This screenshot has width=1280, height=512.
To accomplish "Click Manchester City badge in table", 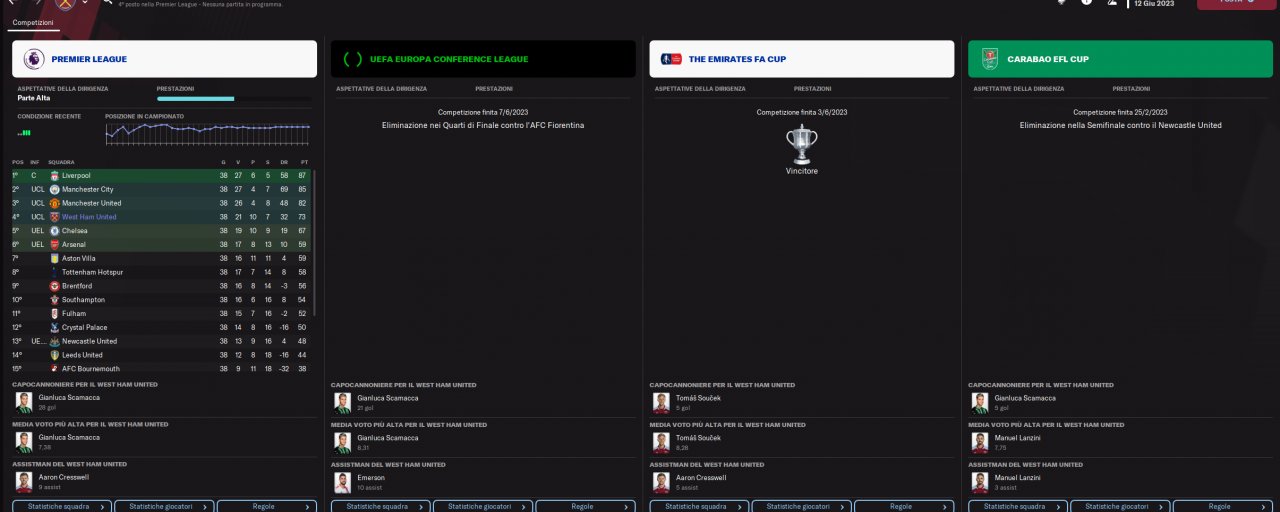I will 54,190.
